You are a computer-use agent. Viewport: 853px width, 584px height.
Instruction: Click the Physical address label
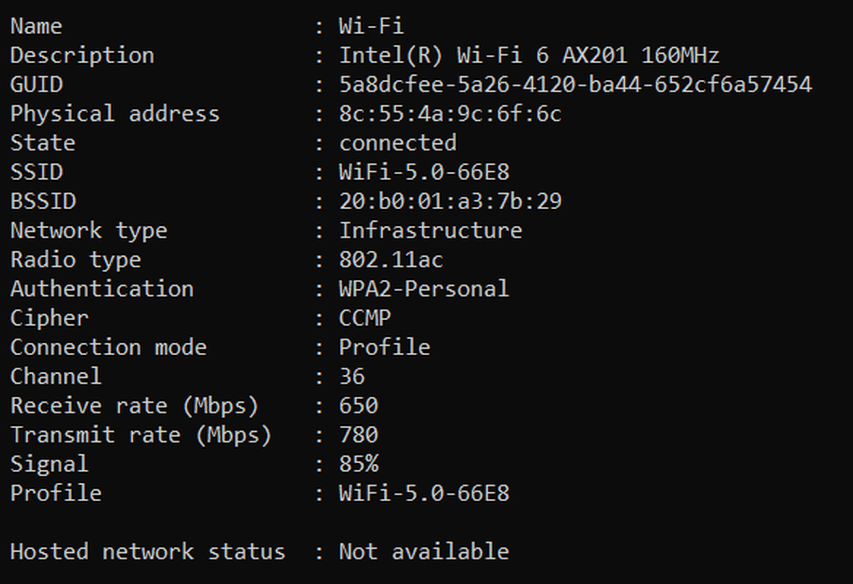[115, 114]
